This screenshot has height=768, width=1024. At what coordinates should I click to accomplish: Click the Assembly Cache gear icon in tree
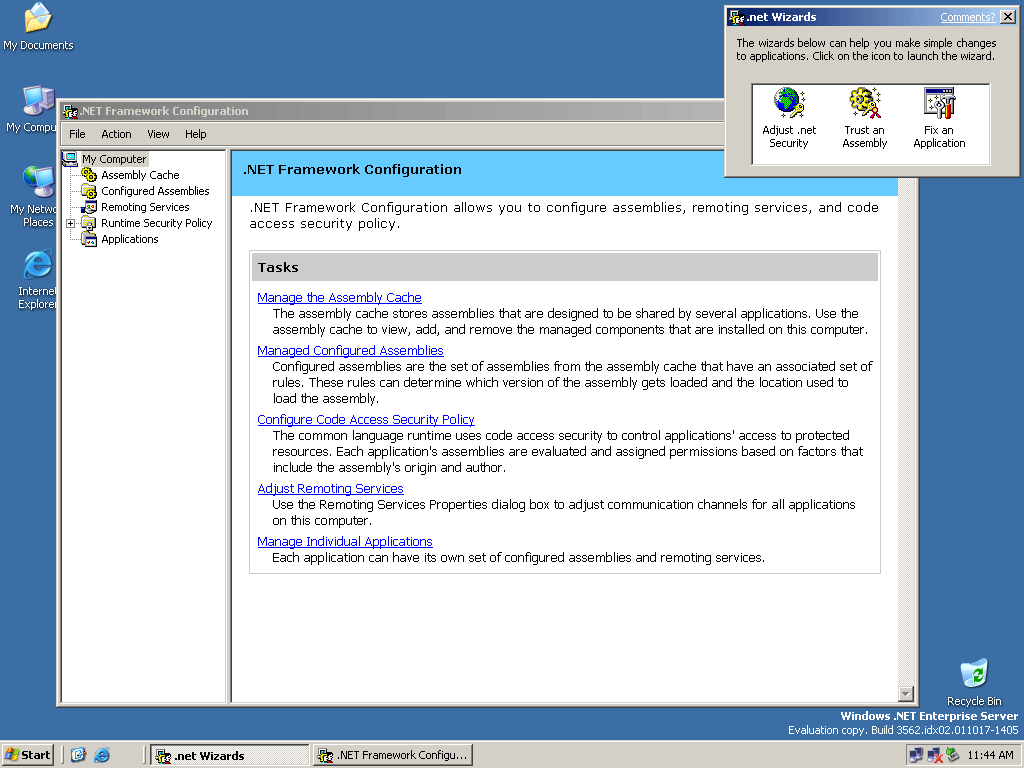[89, 175]
